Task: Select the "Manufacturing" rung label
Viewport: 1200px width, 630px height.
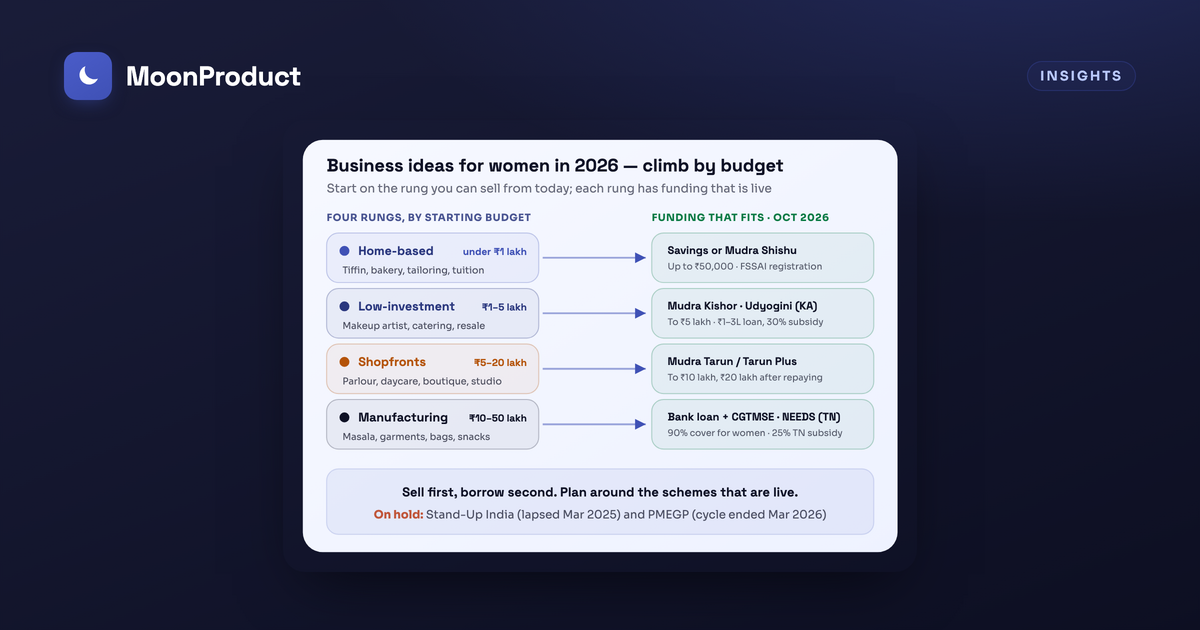Action: [403, 417]
